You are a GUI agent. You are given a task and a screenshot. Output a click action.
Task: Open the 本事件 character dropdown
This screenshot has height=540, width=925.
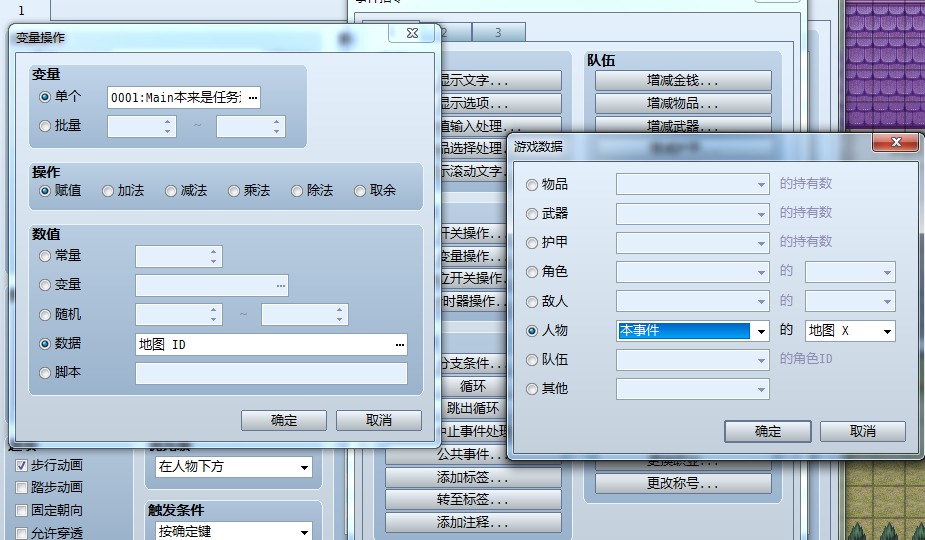point(693,331)
